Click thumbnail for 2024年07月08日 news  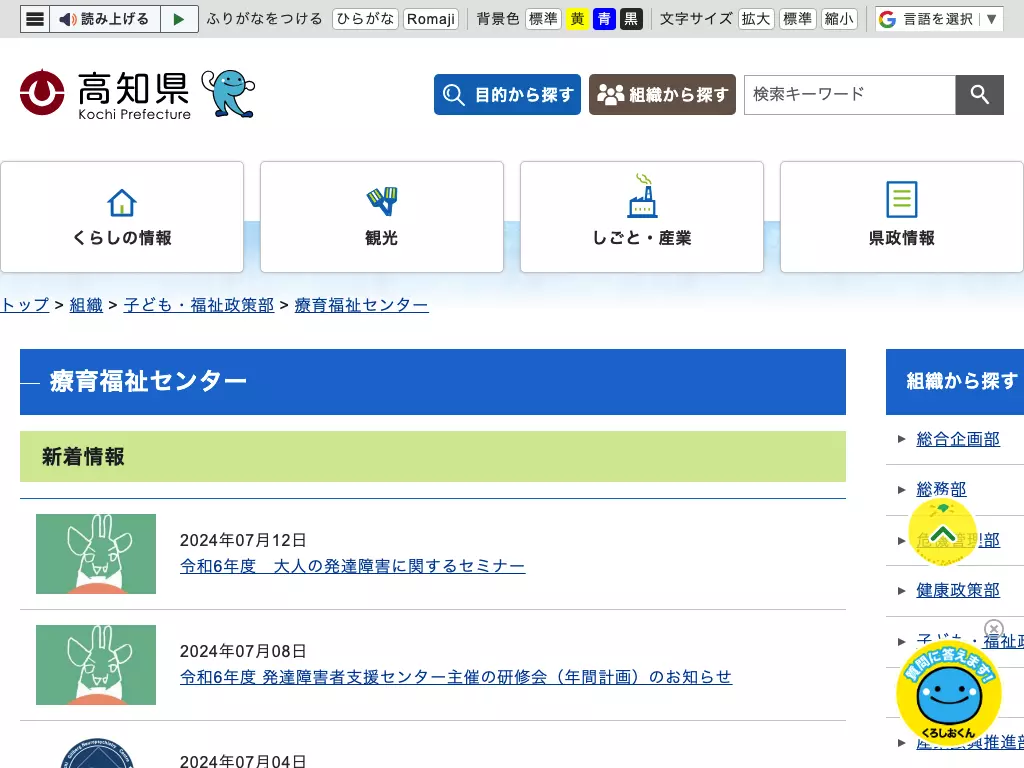pyautogui.click(x=96, y=665)
